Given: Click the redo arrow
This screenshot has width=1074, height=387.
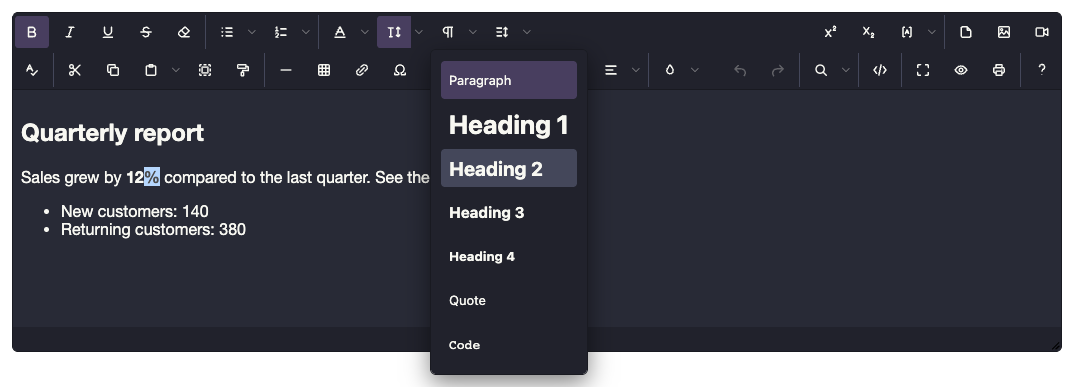Looking at the screenshot, I should click(x=777, y=70).
